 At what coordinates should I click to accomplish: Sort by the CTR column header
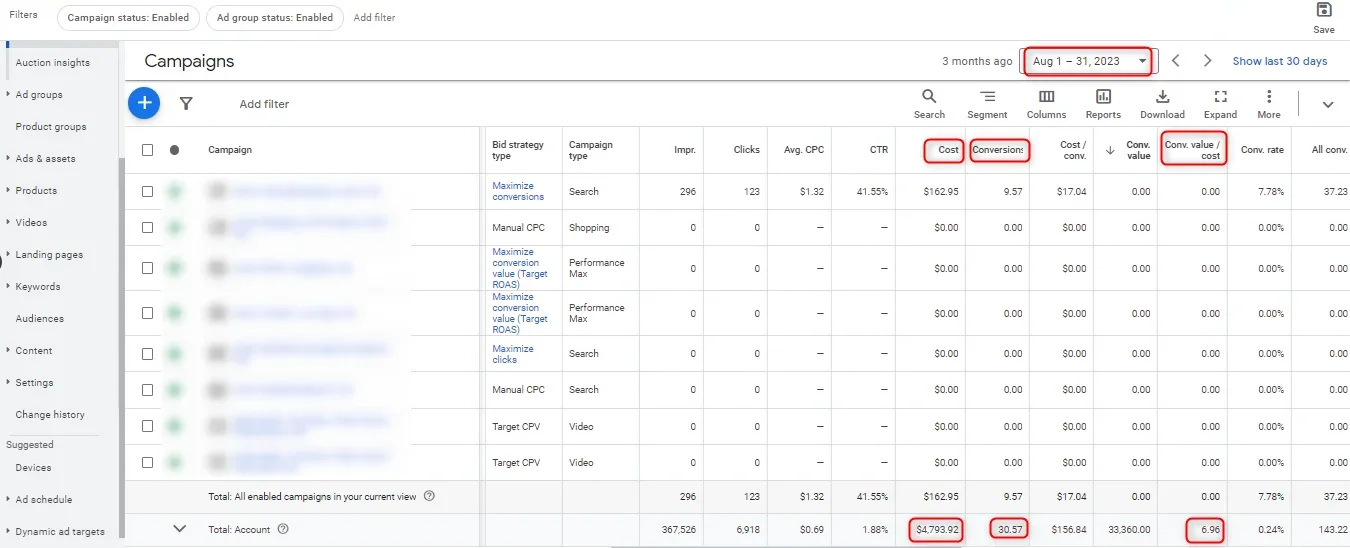[878, 150]
